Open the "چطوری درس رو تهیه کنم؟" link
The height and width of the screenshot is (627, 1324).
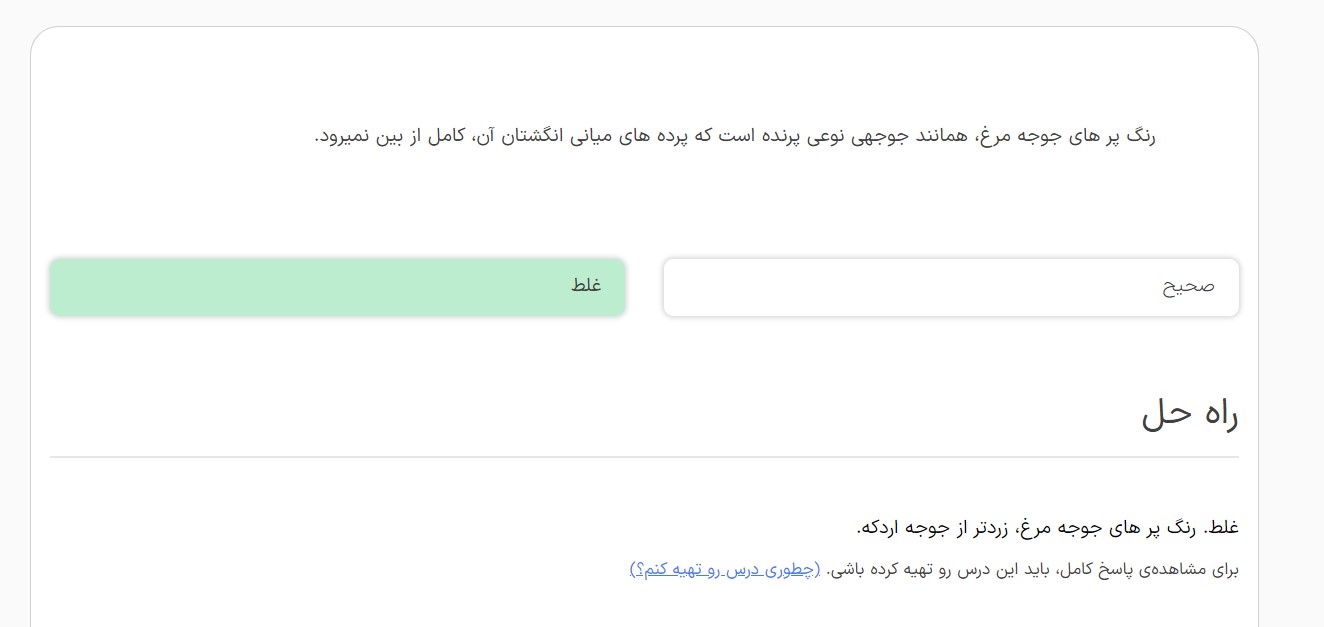[x=725, y=569]
